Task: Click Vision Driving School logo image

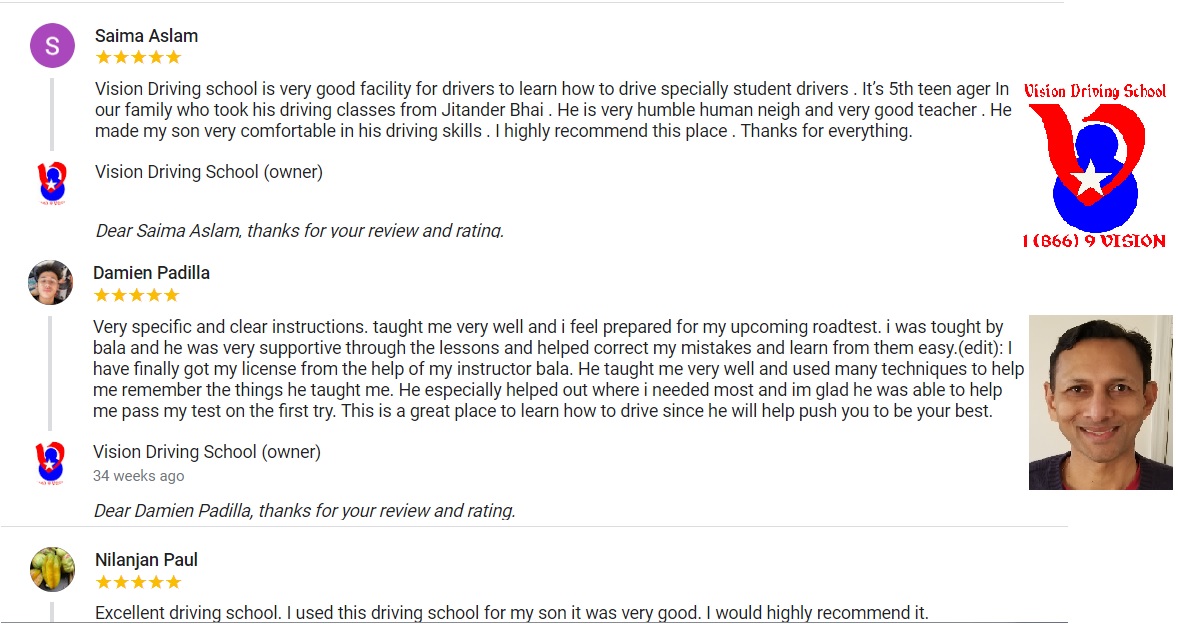Action: coord(1094,167)
